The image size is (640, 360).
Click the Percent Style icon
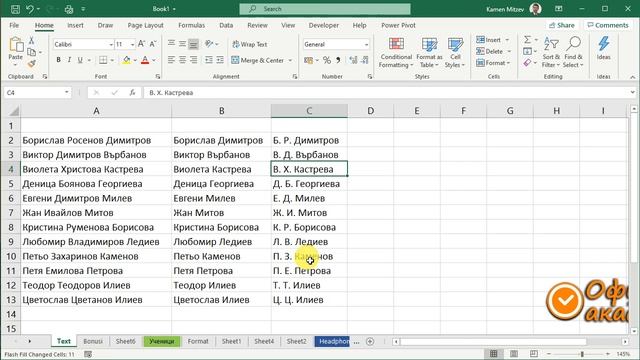[327, 60]
